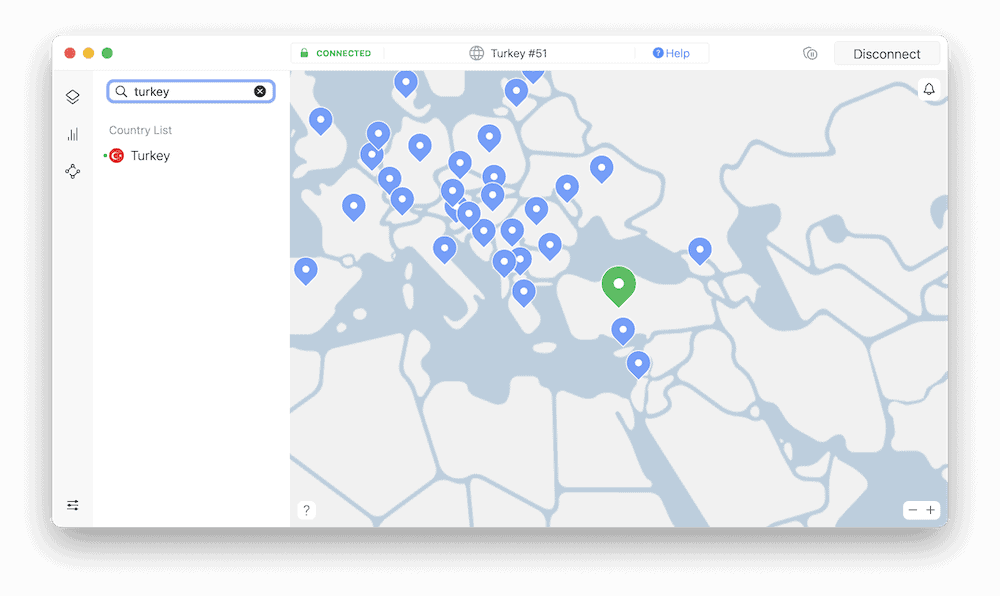Viewport: 1000px width, 596px height.
Task: Open preferences sliders icon in sidebar
Action: tap(72, 505)
